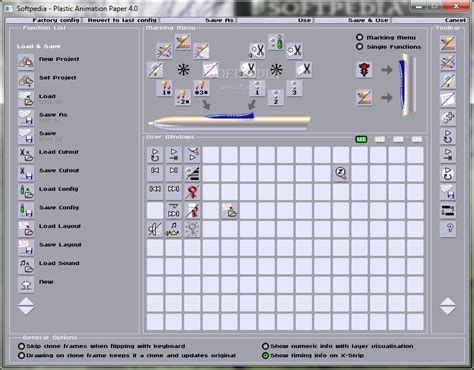Toggle Show timing info on X-Strip
The height and width of the screenshot is (370, 474).
(x=265, y=355)
